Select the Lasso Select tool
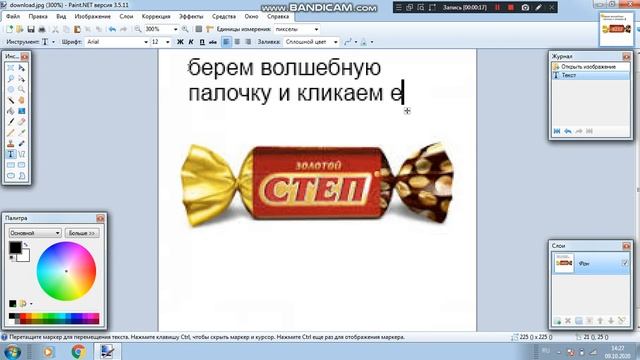This screenshot has height=360, width=640. coord(11,78)
